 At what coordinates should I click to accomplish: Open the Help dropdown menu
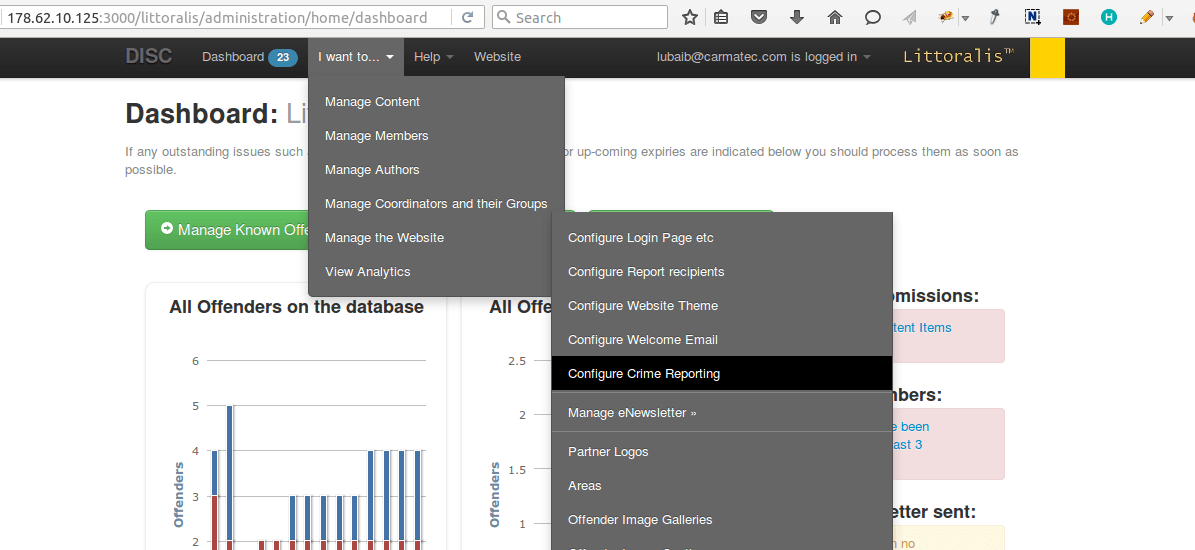pyautogui.click(x=434, y=57)
